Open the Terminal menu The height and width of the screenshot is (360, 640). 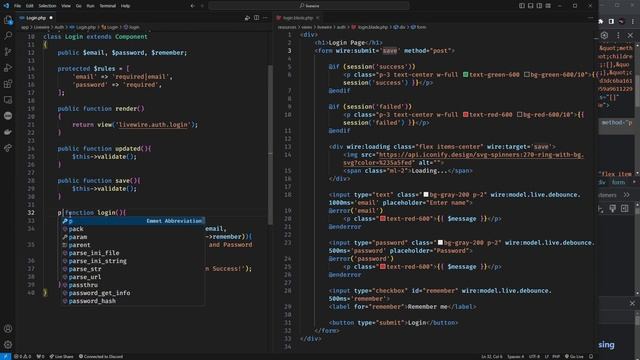(x=108, y=6)
